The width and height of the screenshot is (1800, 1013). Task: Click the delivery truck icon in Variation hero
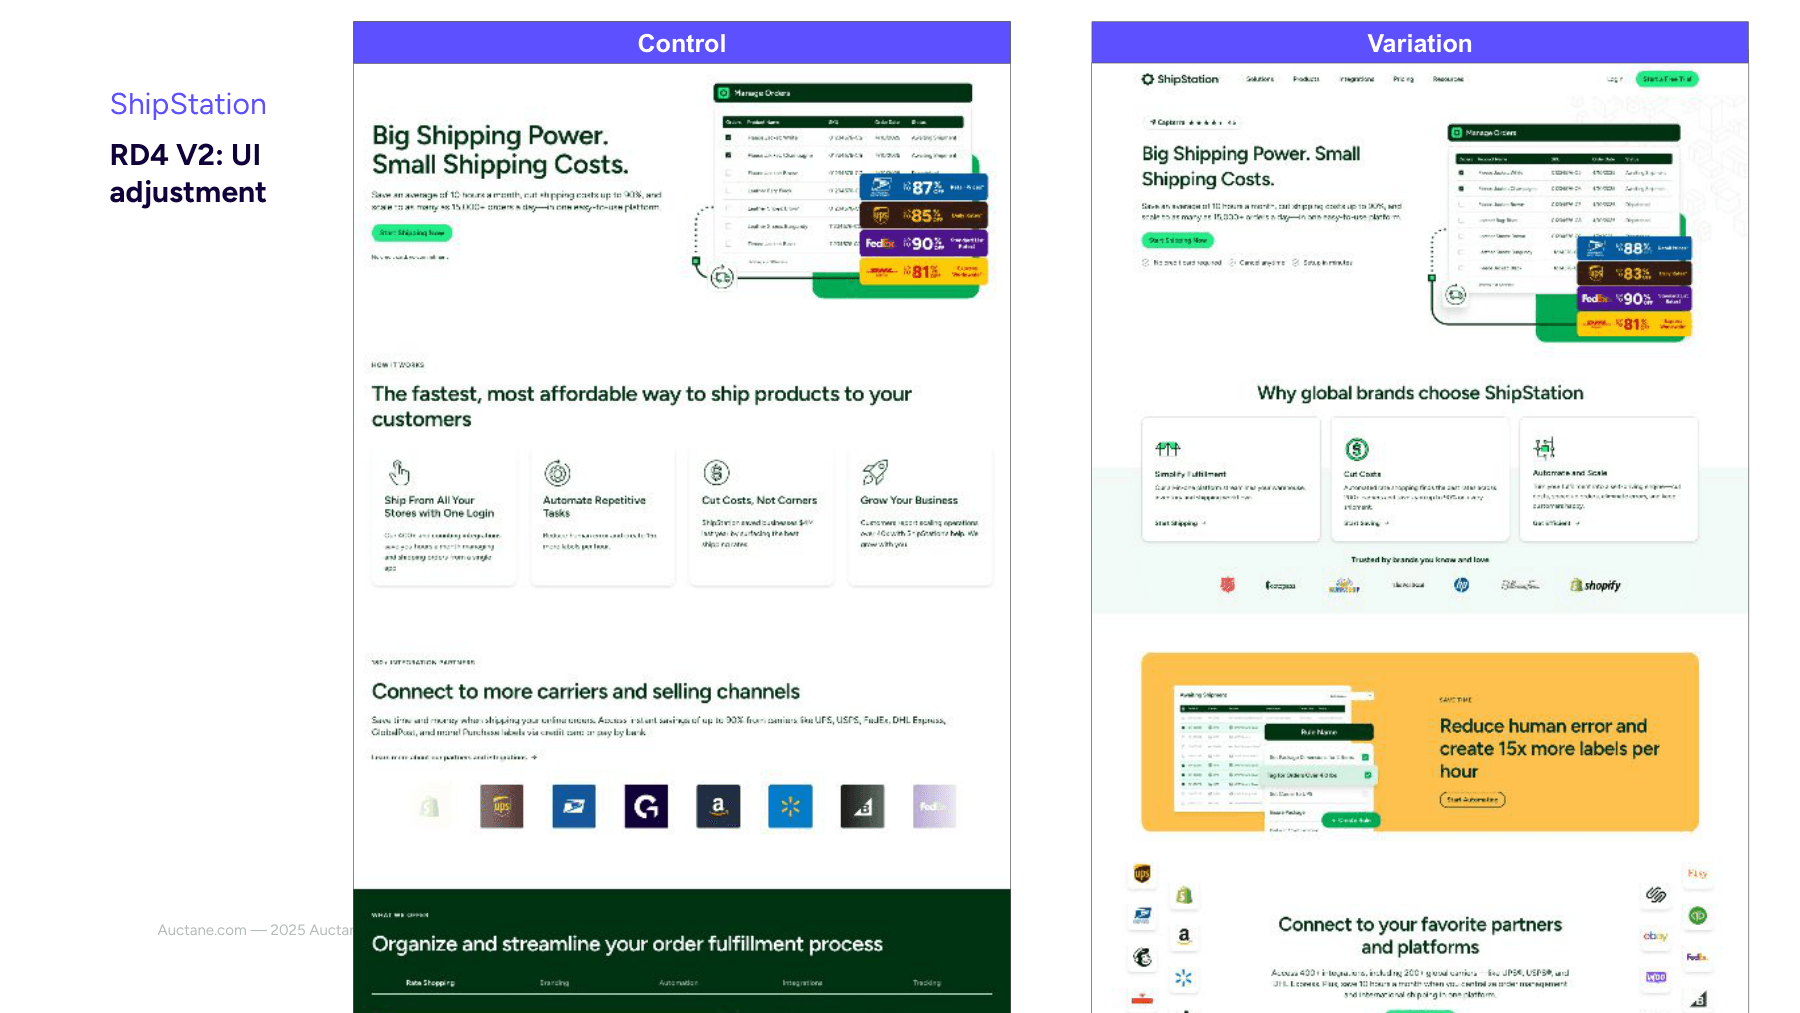click(x=1456, y=295)
